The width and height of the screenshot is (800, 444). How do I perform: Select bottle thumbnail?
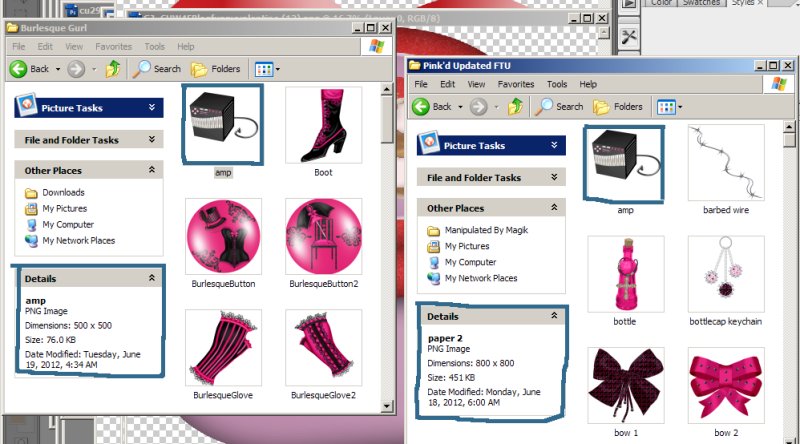tap(626, 274)
